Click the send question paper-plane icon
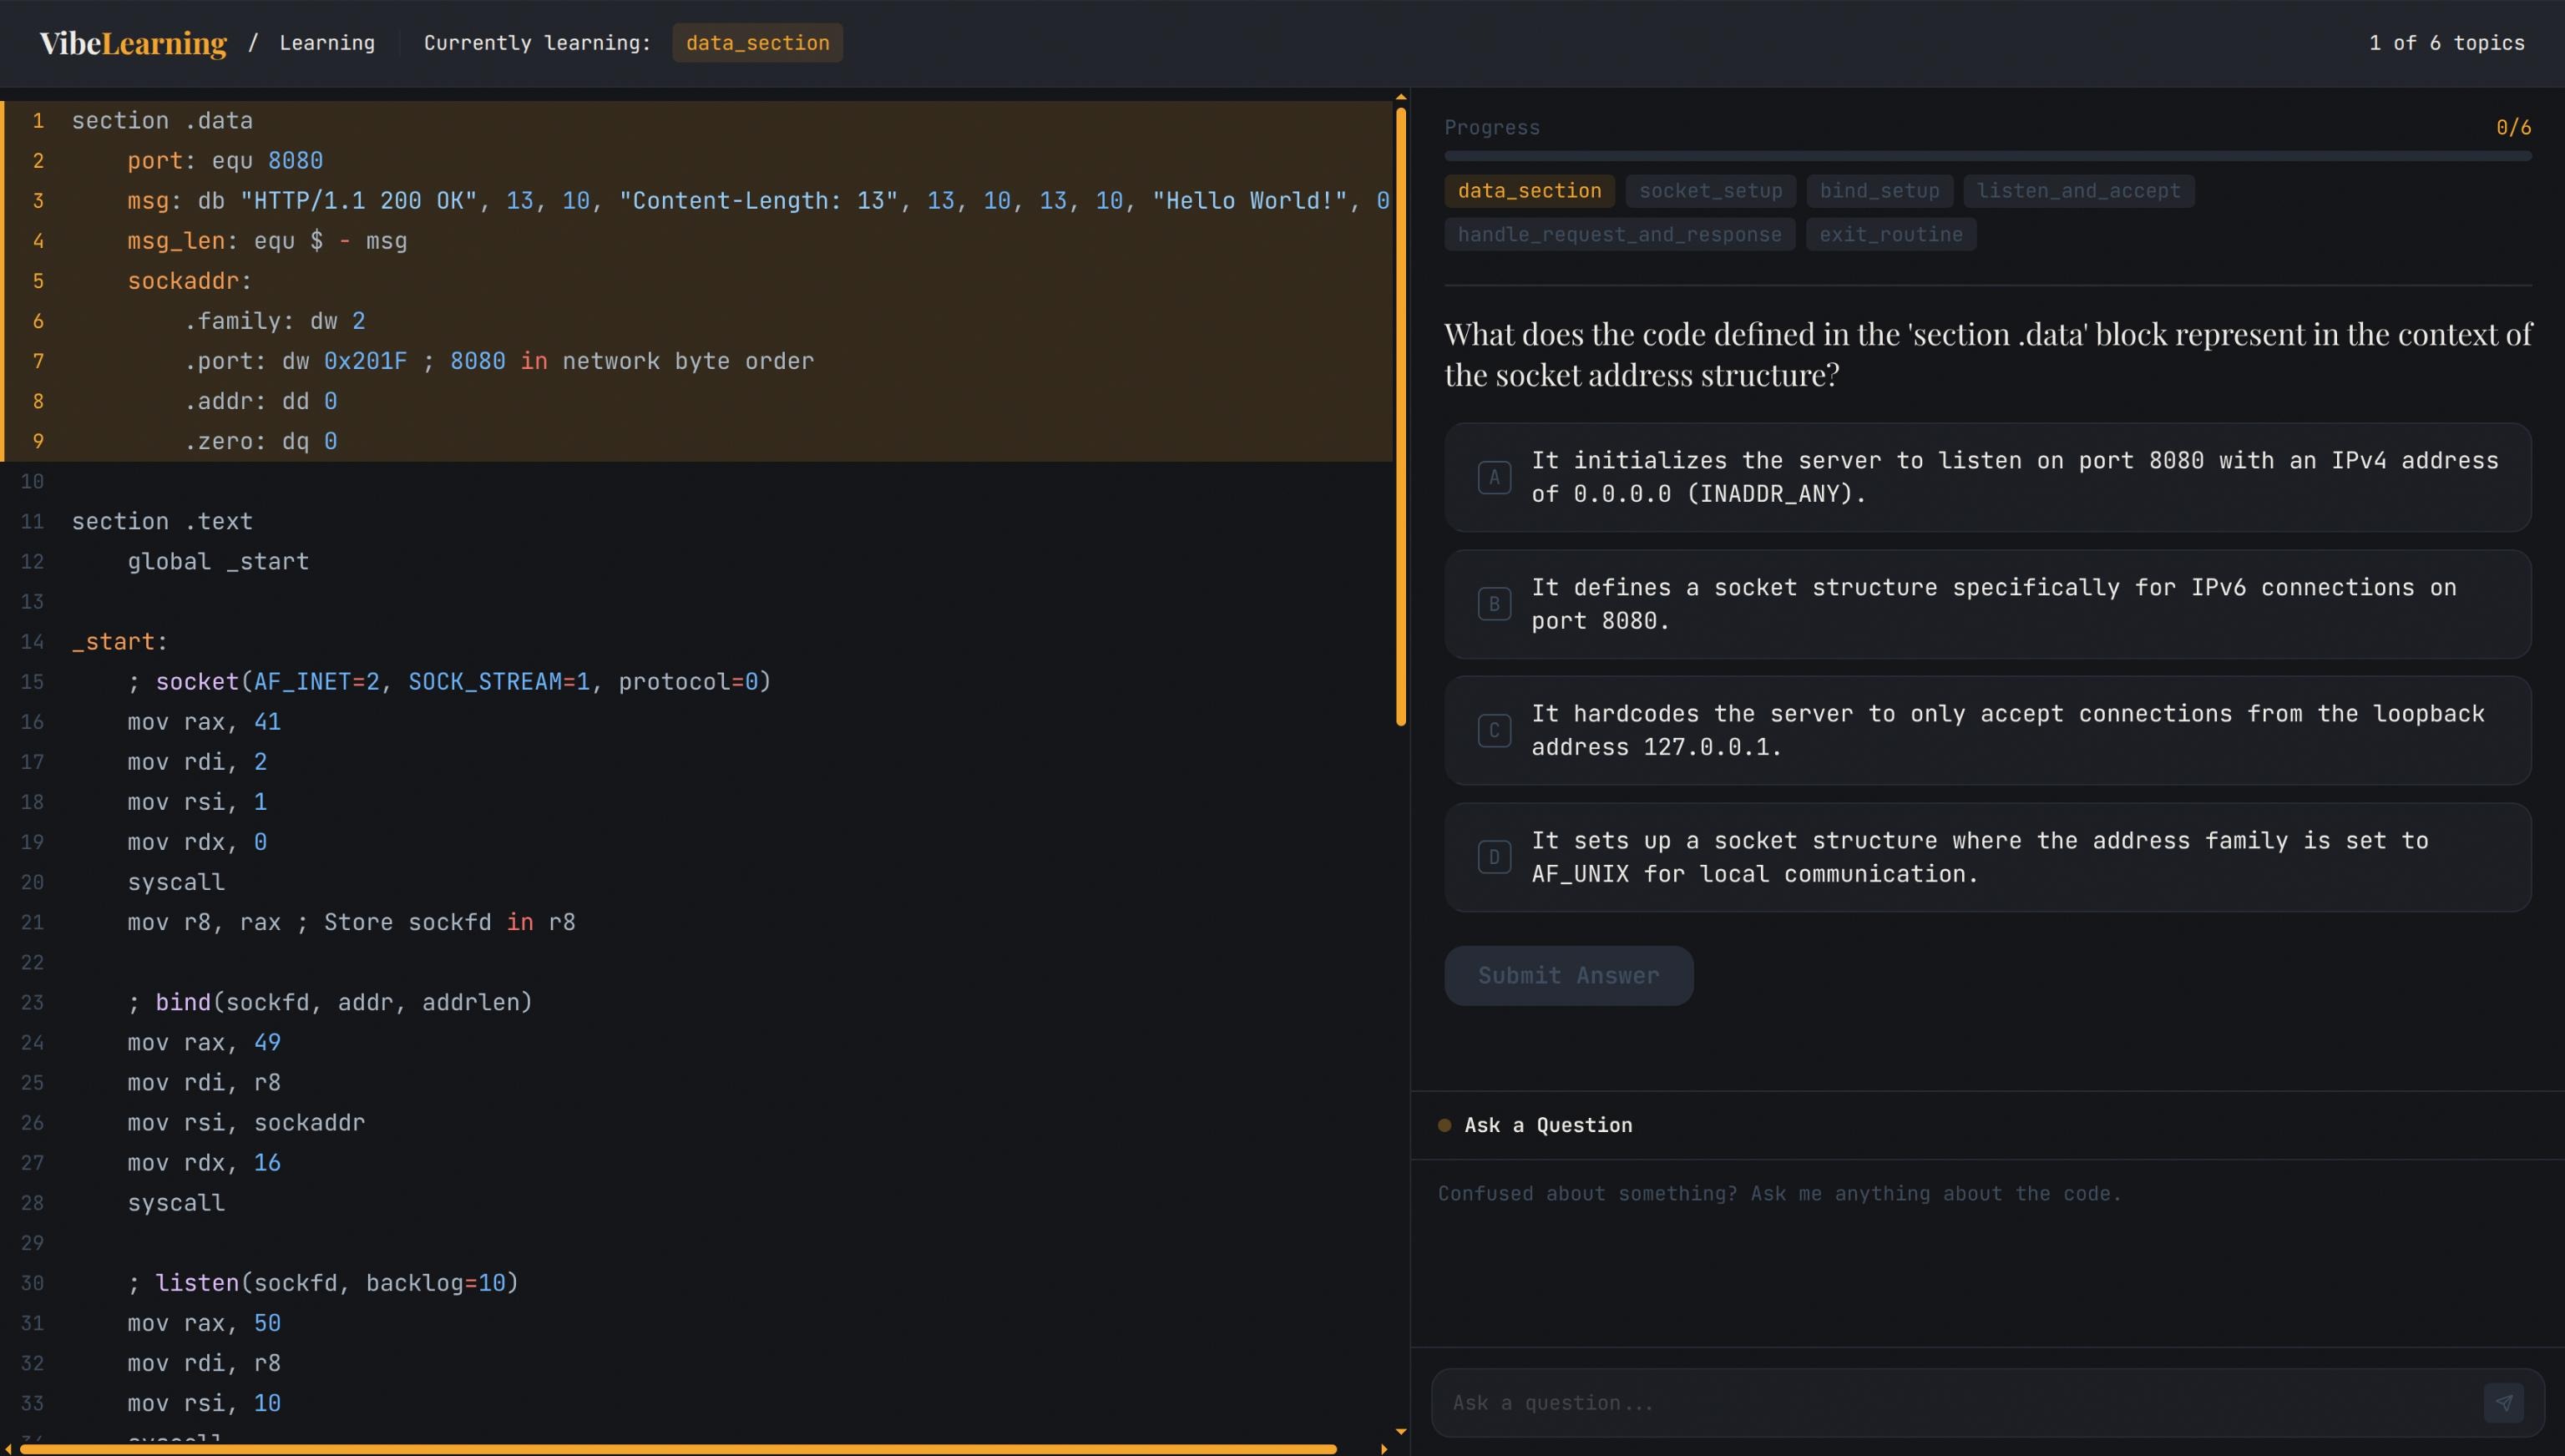This screenshot has height=1456, width=2565. coord(2503,1402)
